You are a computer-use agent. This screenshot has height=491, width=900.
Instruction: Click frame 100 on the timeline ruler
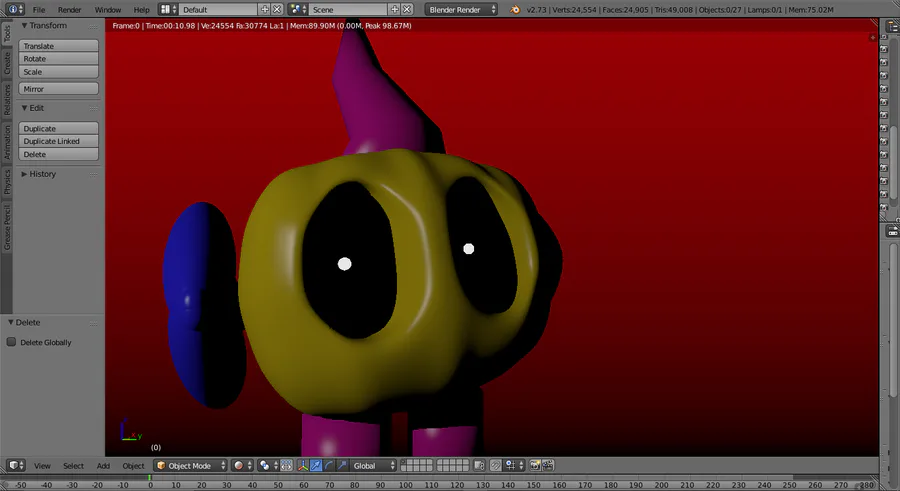406,485
